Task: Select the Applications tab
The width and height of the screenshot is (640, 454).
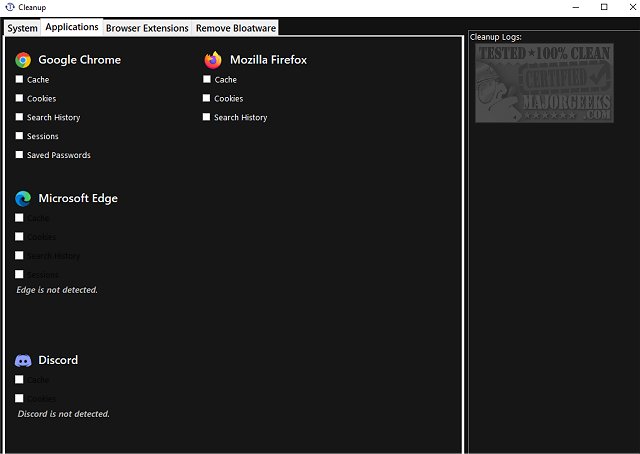Action: [x=72, y=27]
